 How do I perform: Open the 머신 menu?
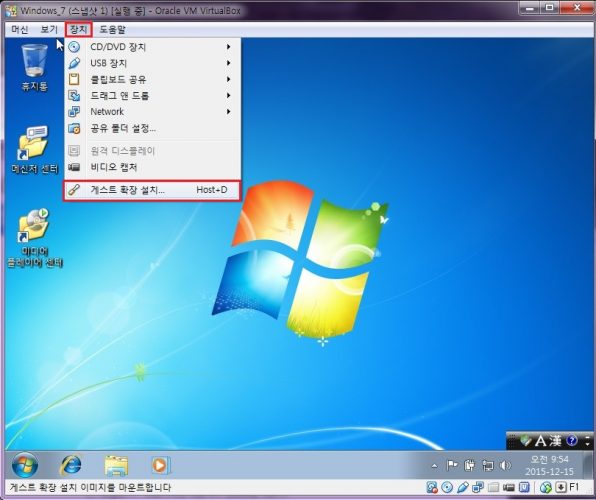point(20,29)
